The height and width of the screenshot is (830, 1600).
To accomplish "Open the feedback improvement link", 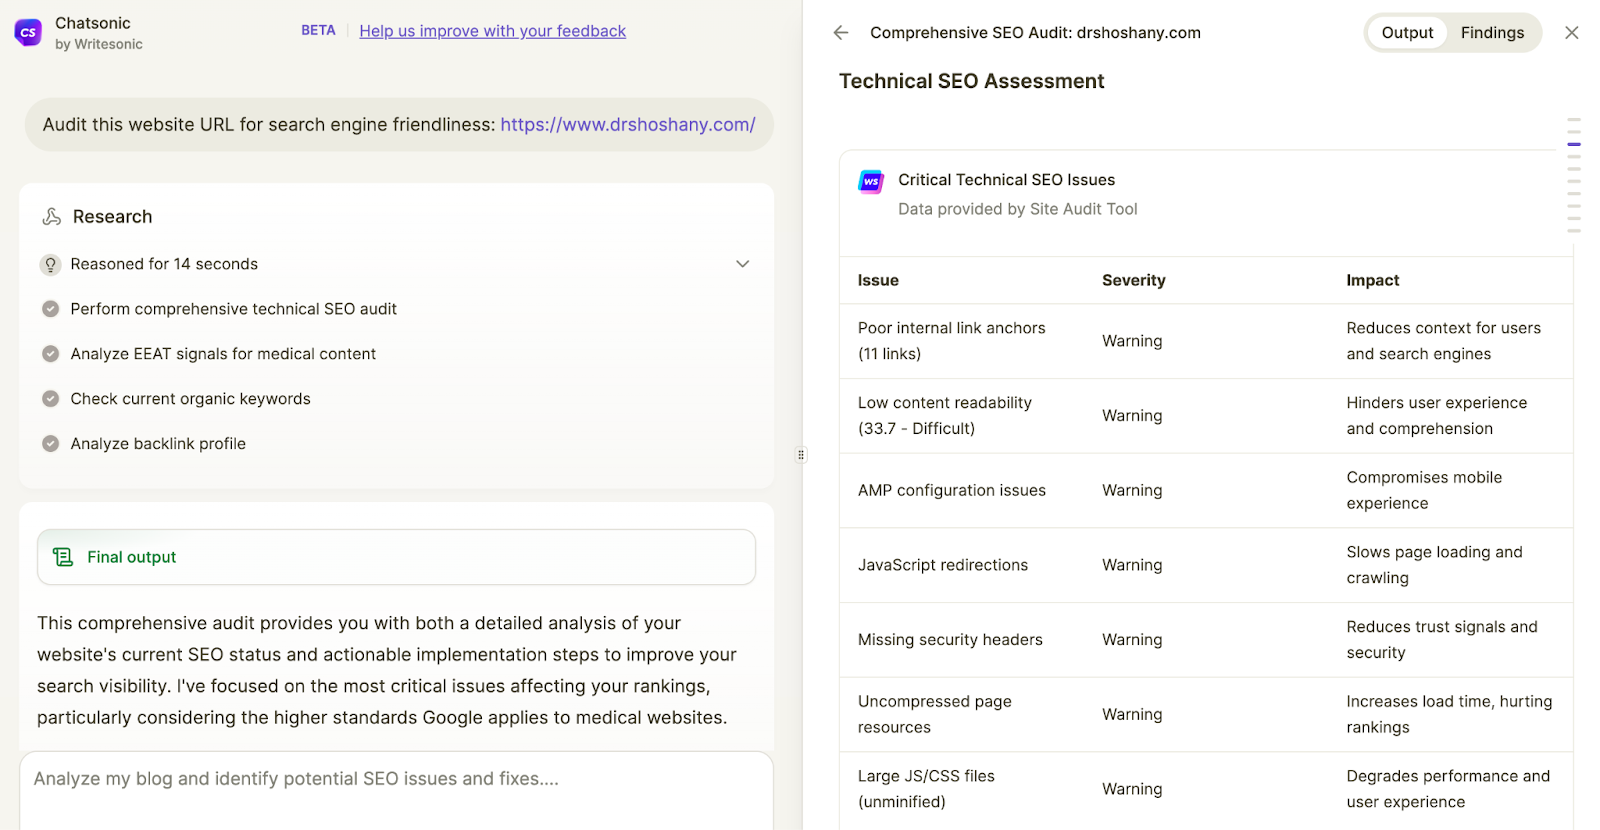I will (492, 31).
